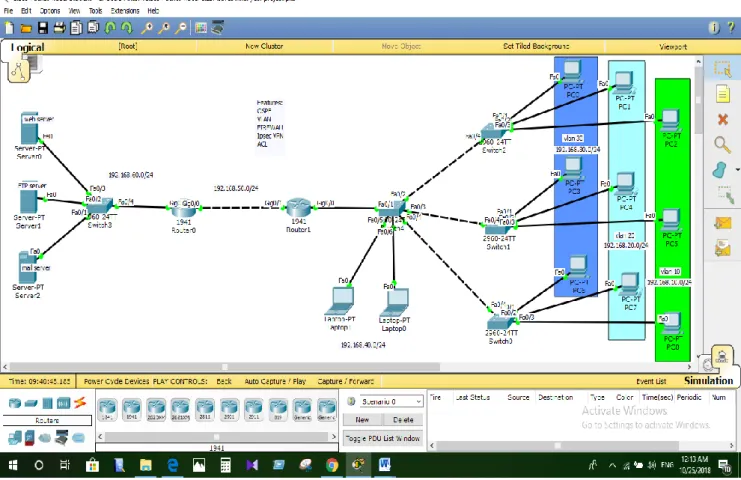The width and height of the screenshot is (741, 480).
Task: Click New Cluster button
Action: 264,46
